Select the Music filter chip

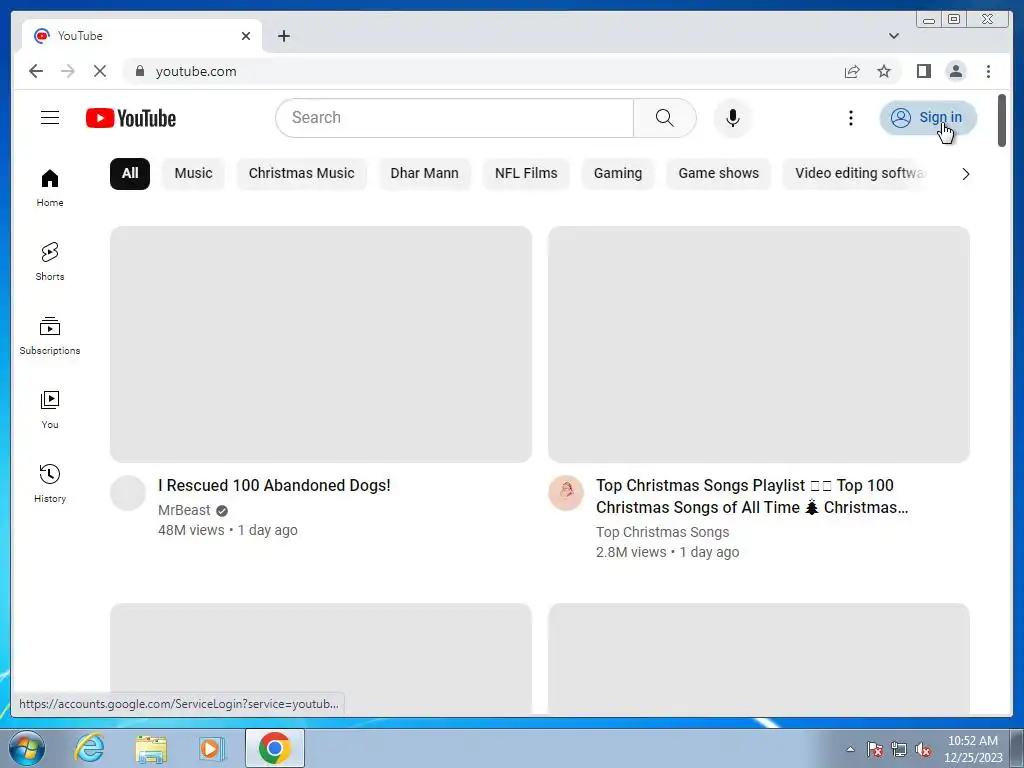click(x=193, y=174)
